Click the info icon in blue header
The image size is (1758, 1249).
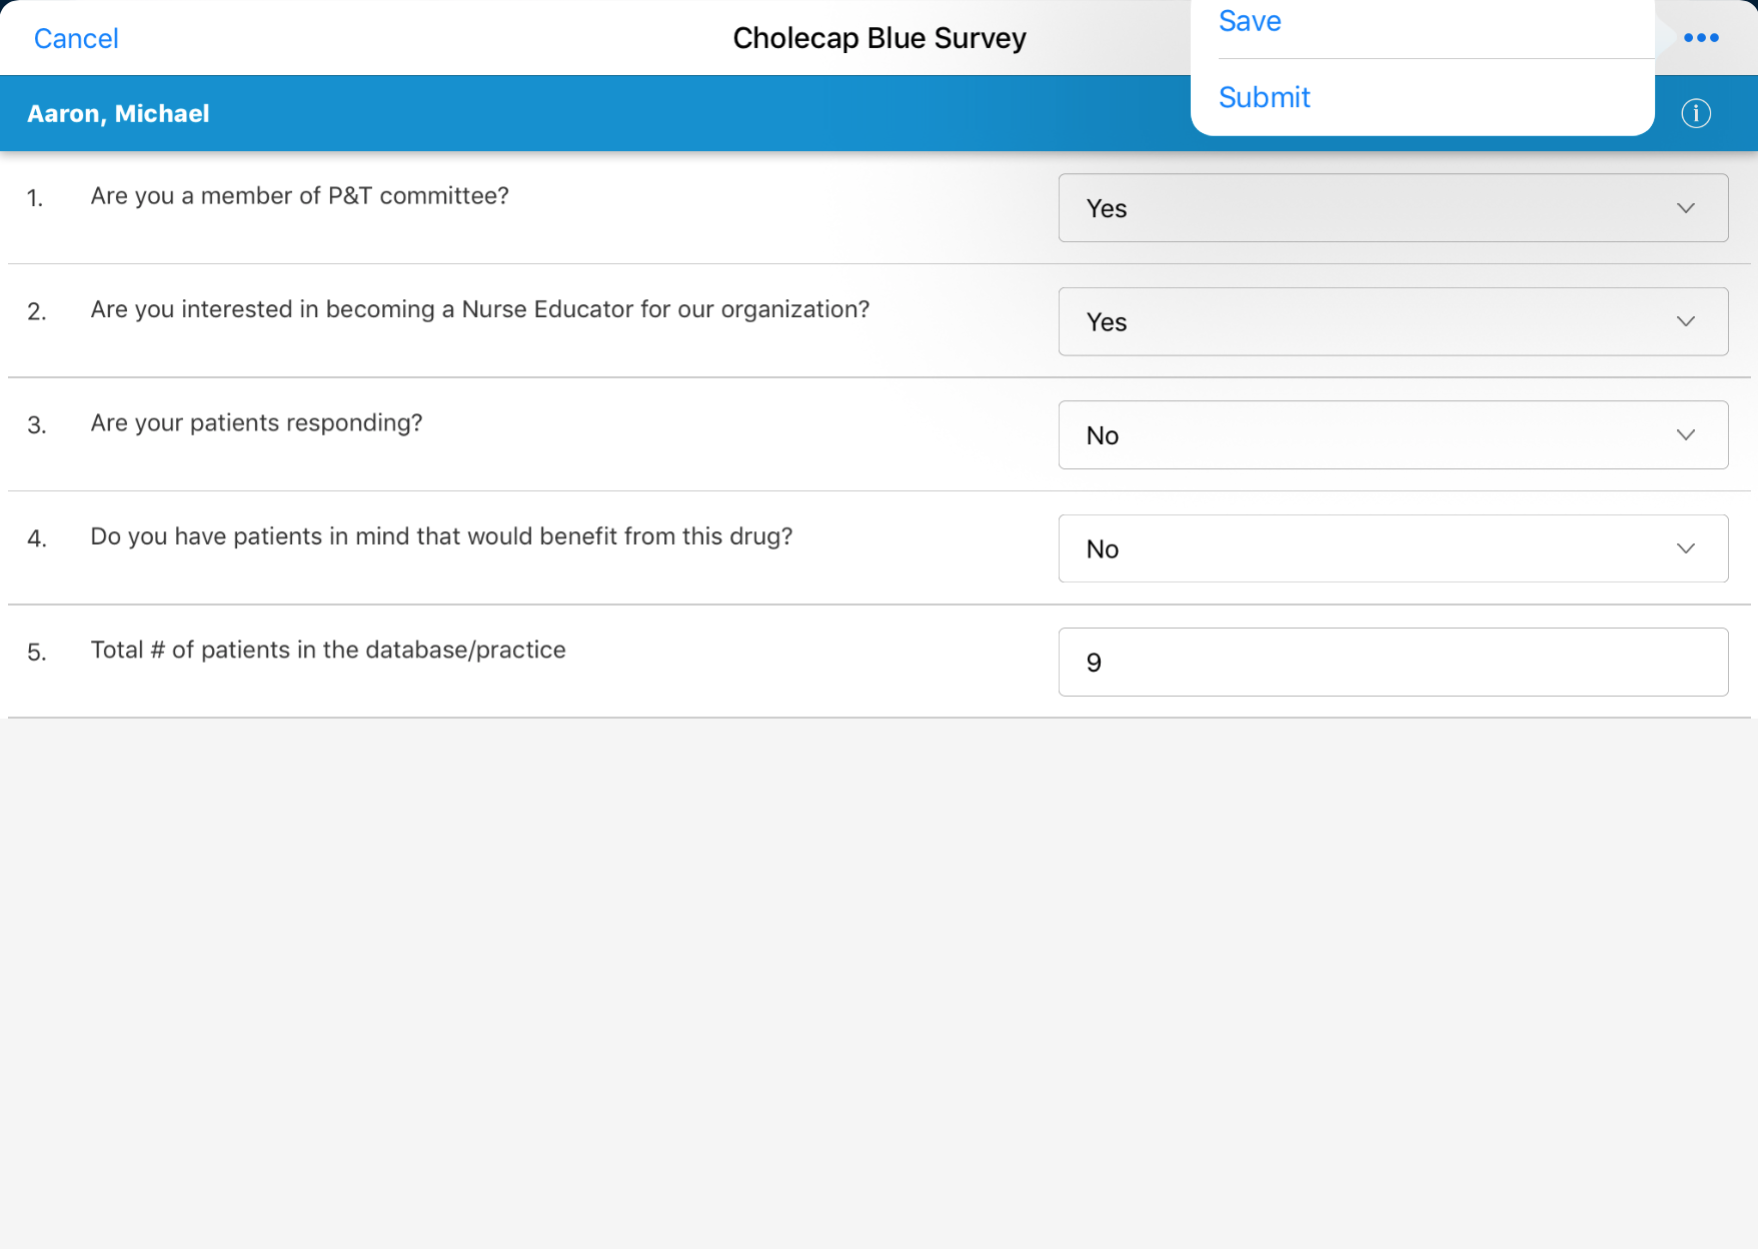1696,113
